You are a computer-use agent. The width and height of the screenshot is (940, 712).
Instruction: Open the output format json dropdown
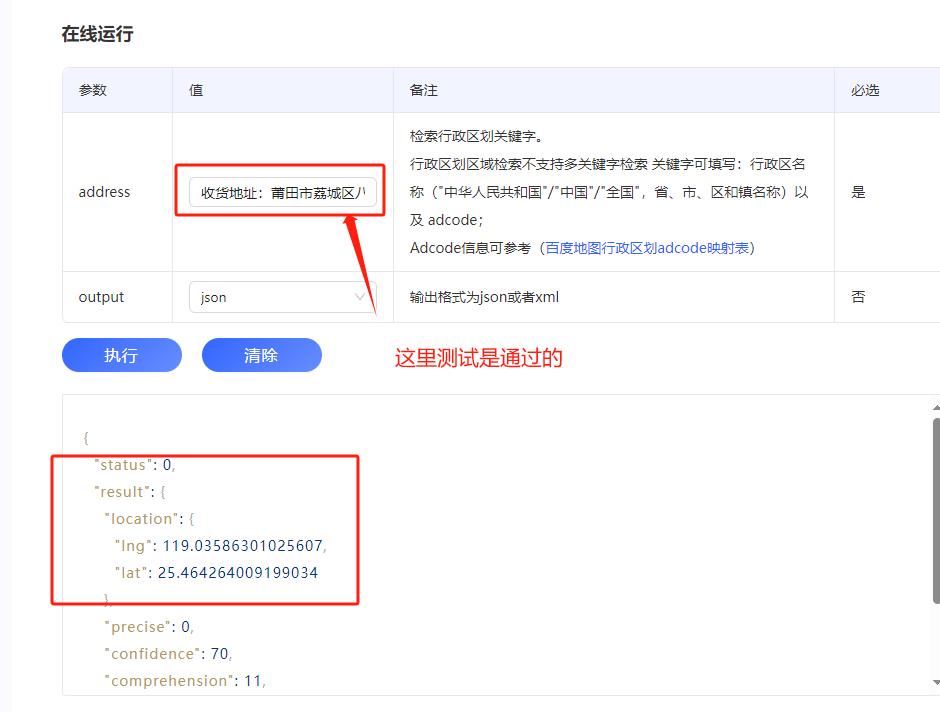282,297
